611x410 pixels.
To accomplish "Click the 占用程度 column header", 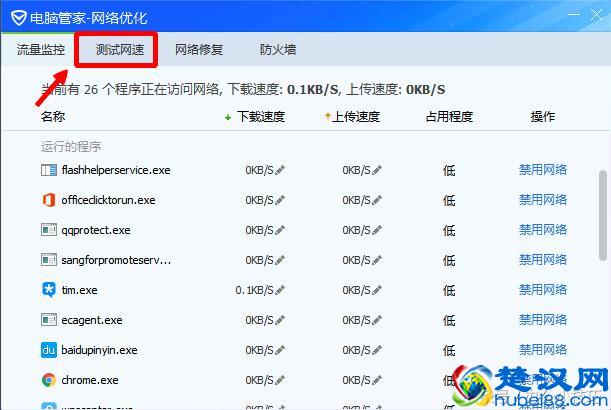I will click(x=449, y=116).
